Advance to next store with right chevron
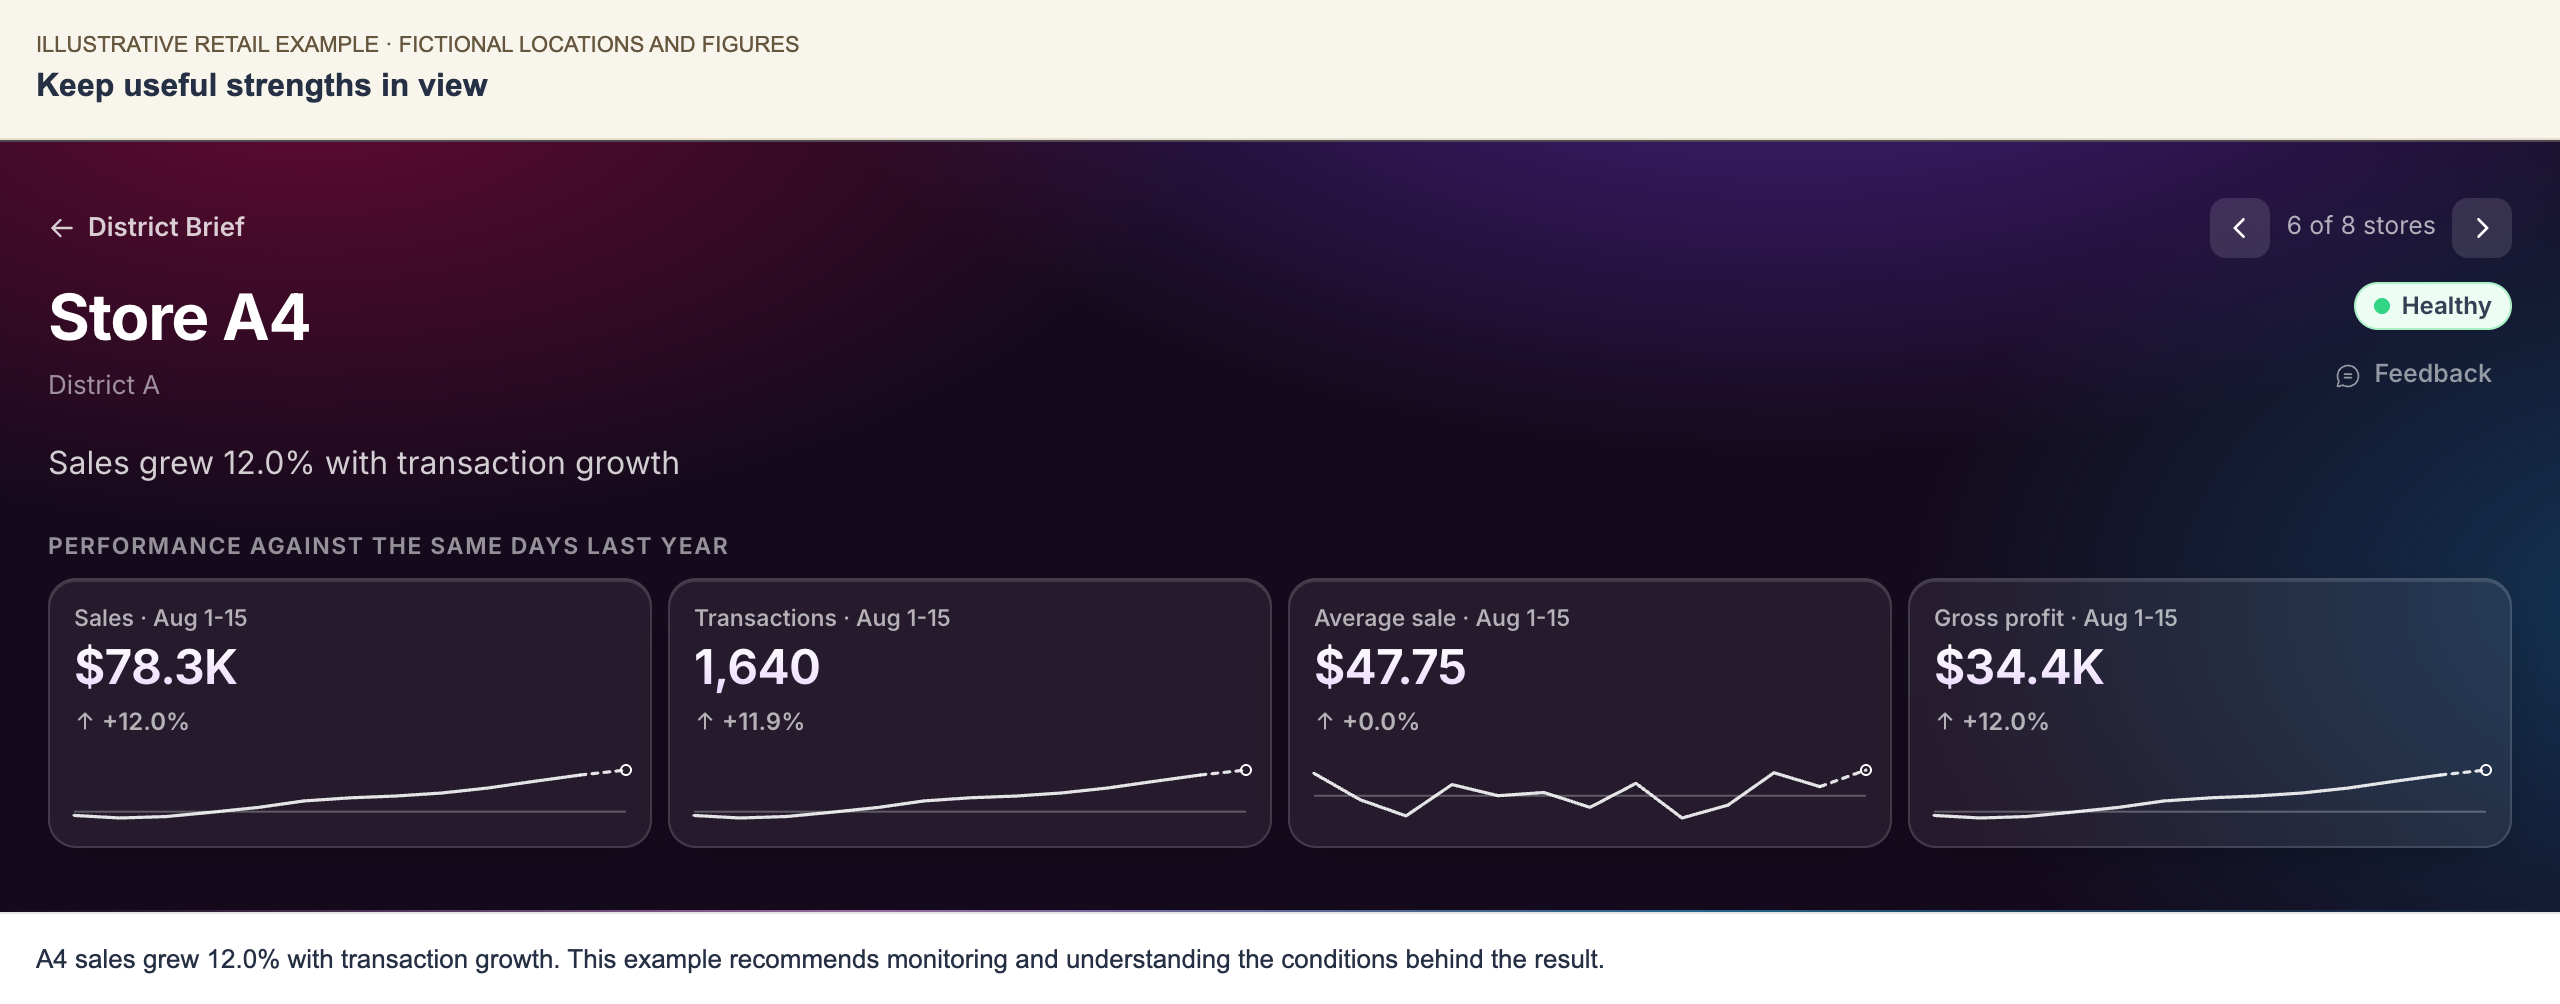This screenshot has height=1004, width=2560. [2481, 228]
